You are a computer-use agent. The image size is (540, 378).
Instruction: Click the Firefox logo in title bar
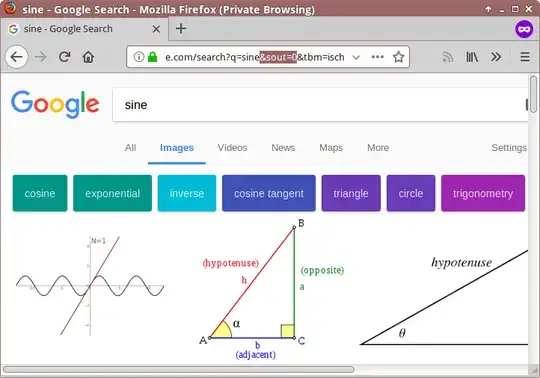tap(10, 8)
